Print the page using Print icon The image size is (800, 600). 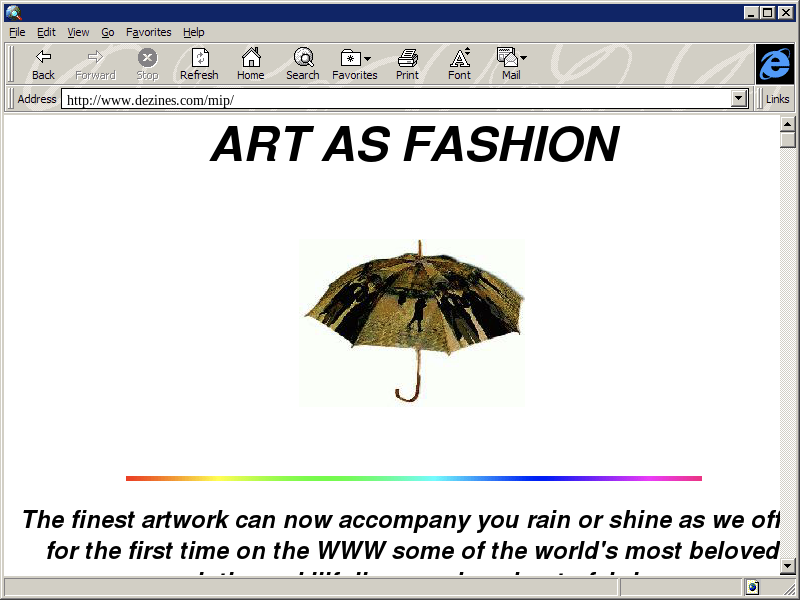(407, 58)
